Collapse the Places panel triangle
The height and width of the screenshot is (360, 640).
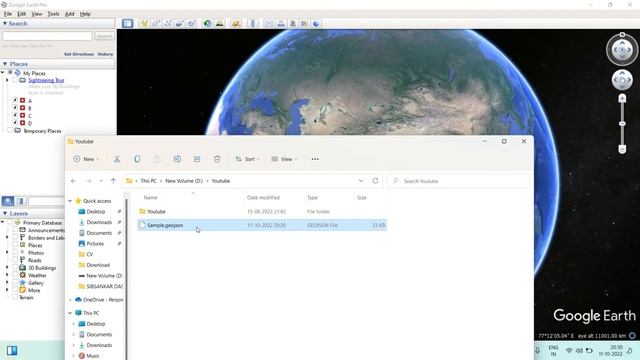tap(5, 64)
